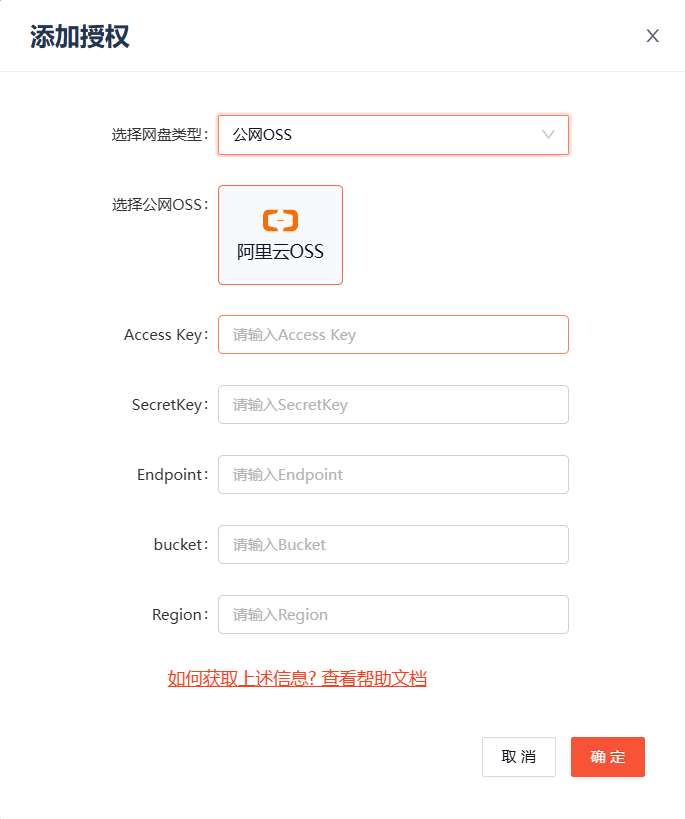Close the 添加授权 dialog with the X
Screen dimensions: 685x819
pyautogui.click(x=652, y=35)
